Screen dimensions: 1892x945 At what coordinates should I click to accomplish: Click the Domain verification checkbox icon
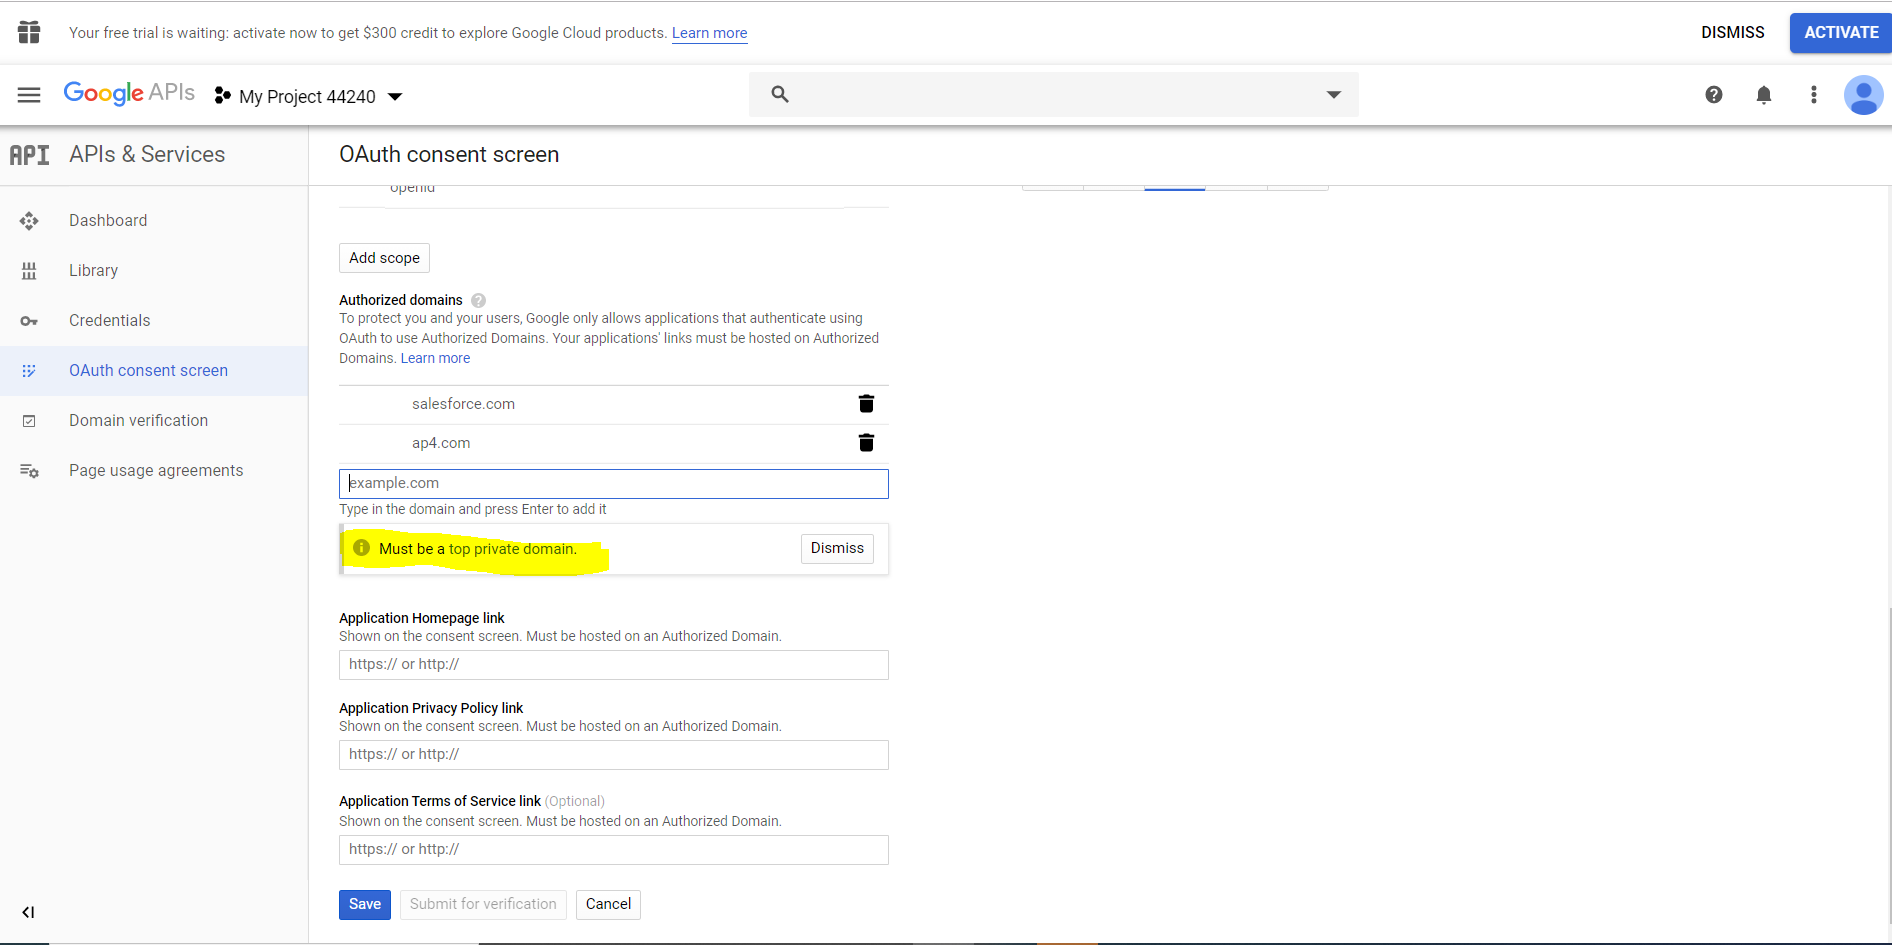[x=29, y=421]
